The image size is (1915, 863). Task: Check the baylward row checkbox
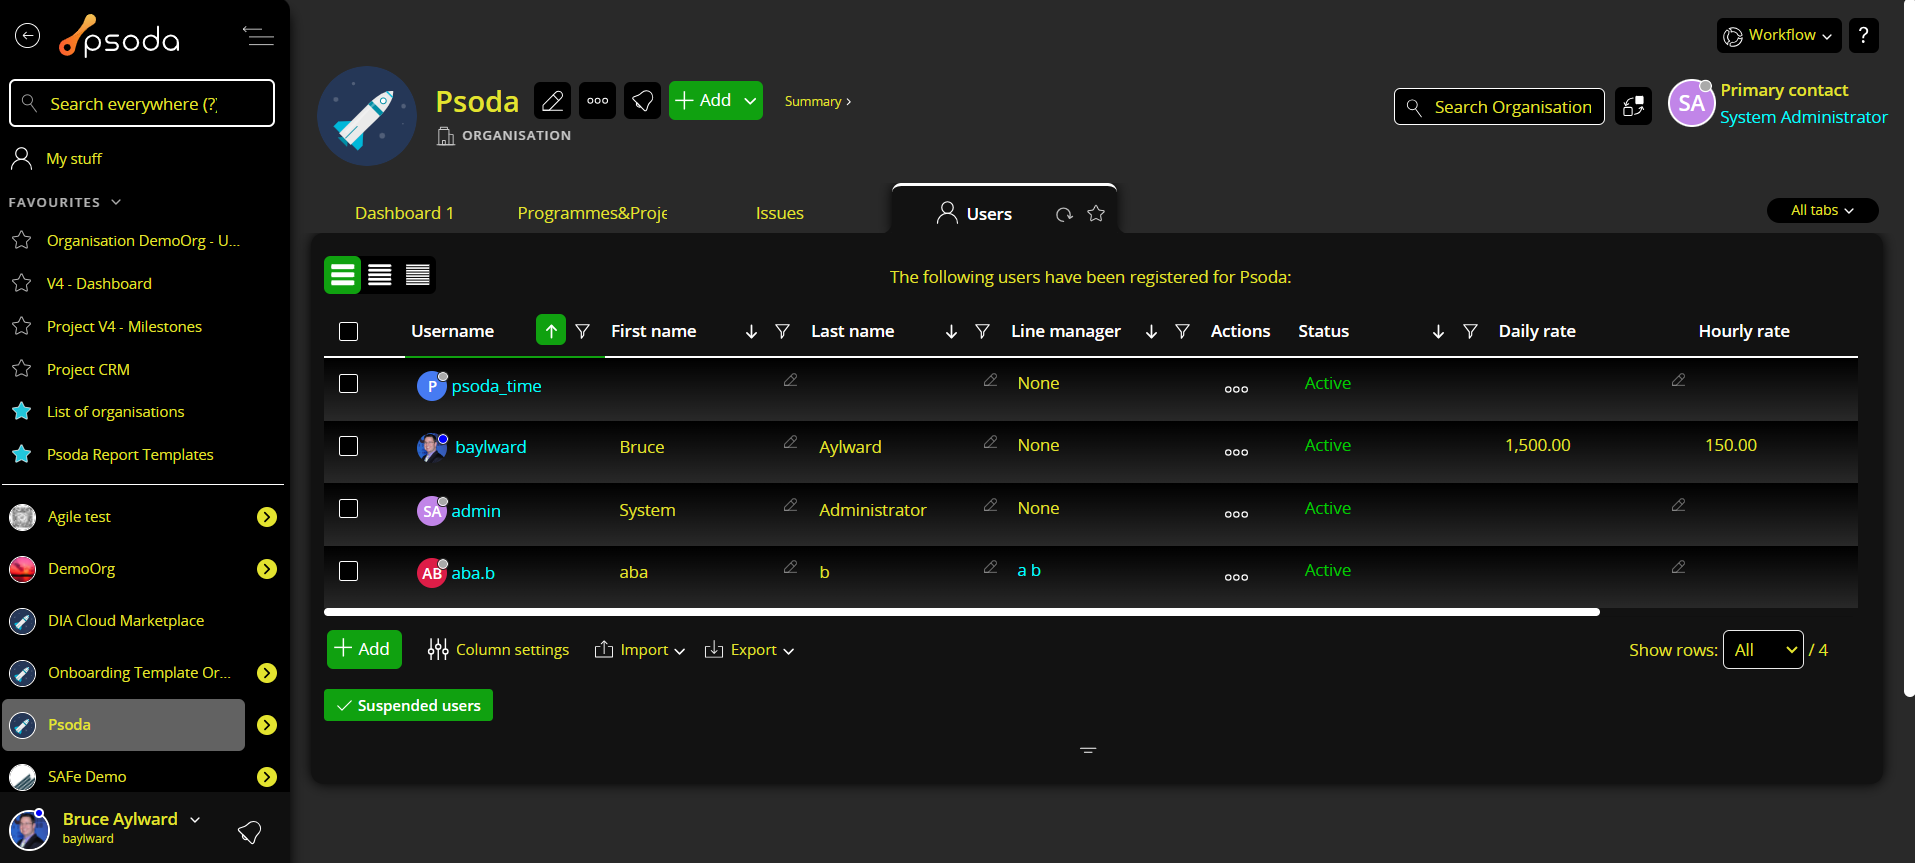348,446
